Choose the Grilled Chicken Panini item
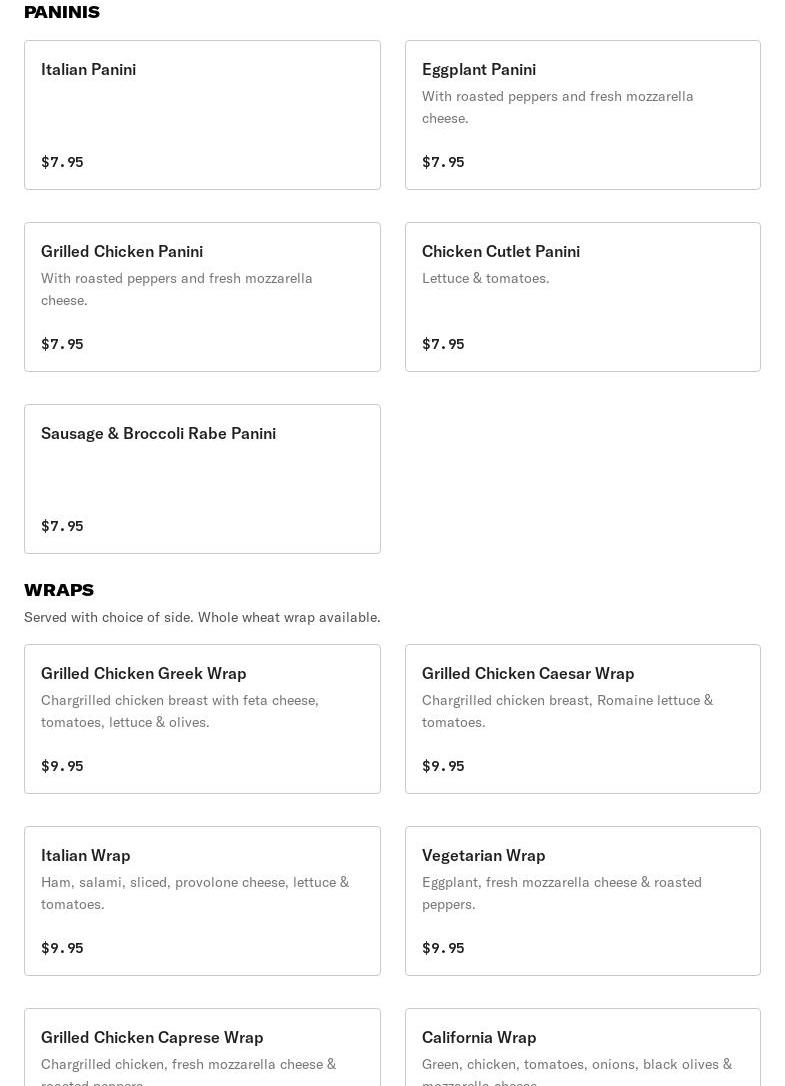The width and height of the screenshot is (785, 1086). tap(122, 252)
